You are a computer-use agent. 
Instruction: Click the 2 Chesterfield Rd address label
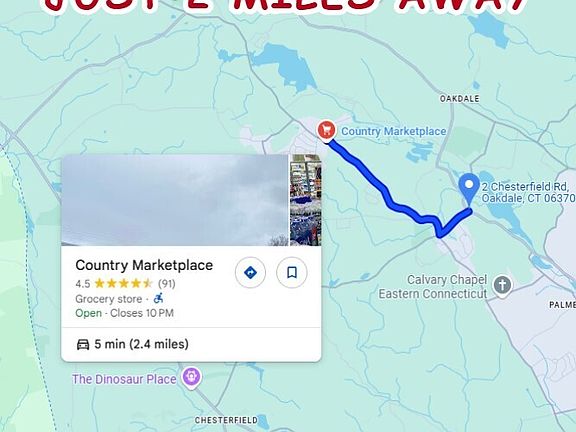pos(528,192)
